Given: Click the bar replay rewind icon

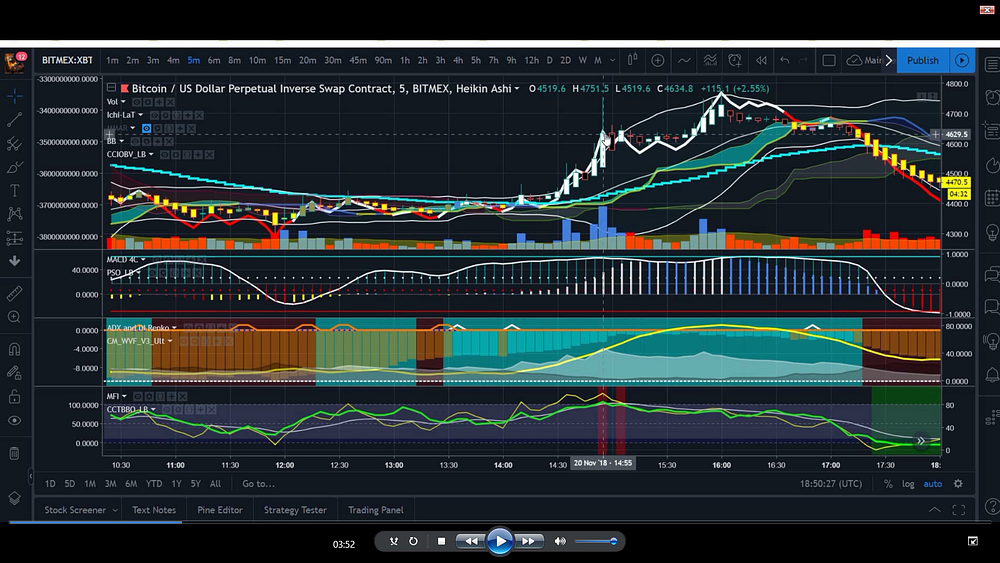Looking at the screenshot, I should 762,60.
